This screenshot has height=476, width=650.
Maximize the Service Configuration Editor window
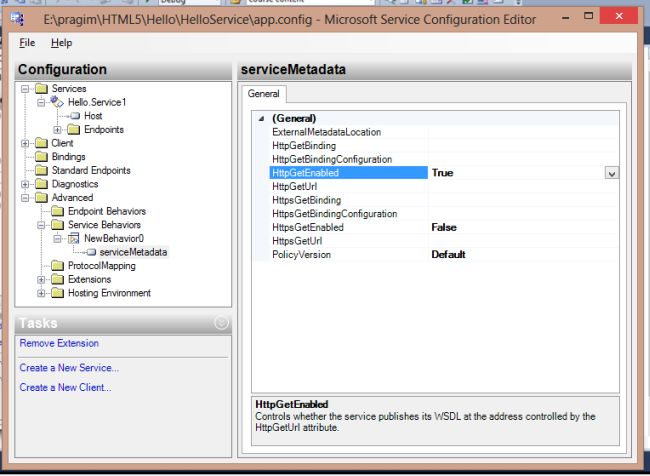point(588,16)
